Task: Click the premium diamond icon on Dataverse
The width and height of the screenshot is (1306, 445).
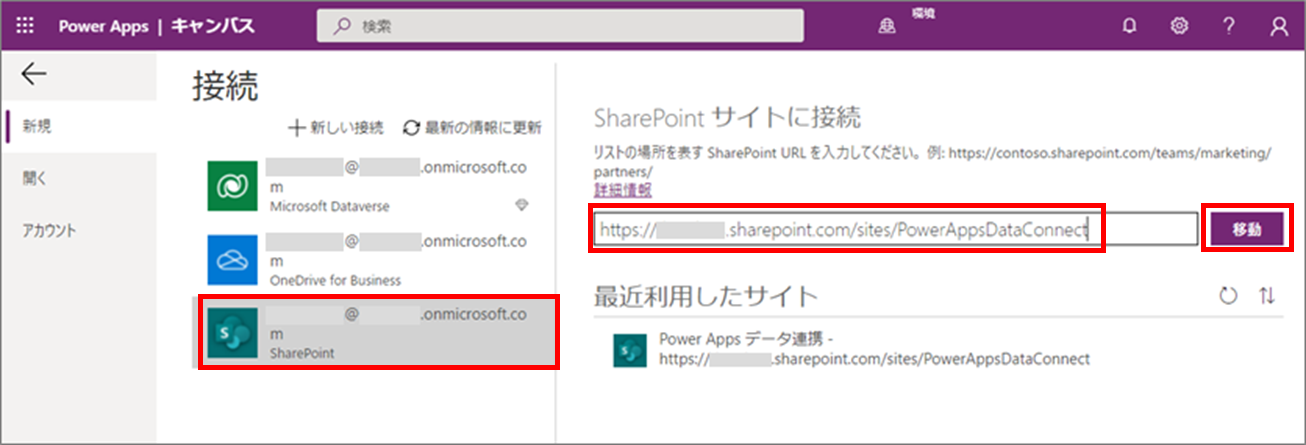Action: click(521, 205)
